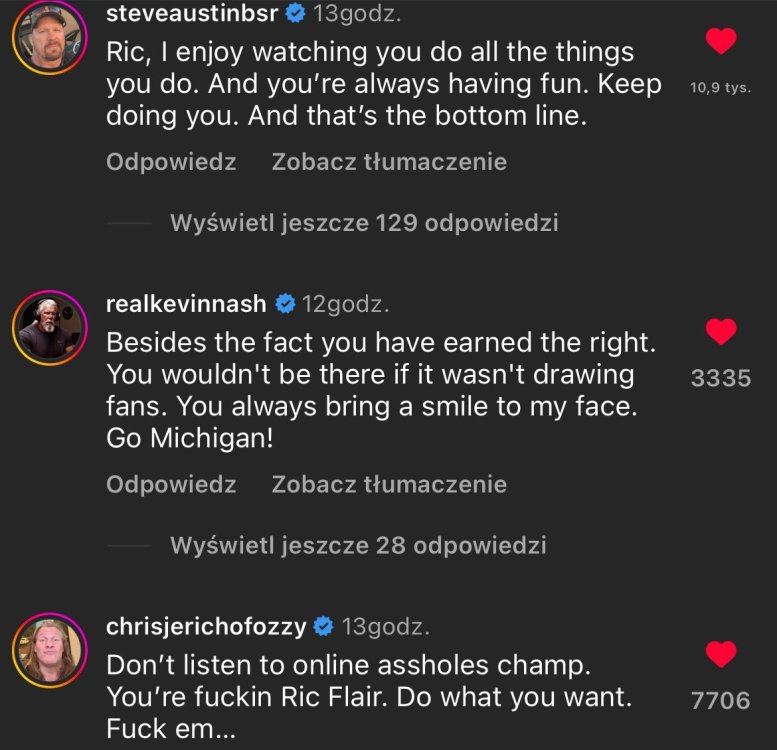This screenshot has height=750, width=777.
Task: Toggle the heart on chrisjerichofozzy's comment
Action: pyautogui.click(x=721, y=654)
